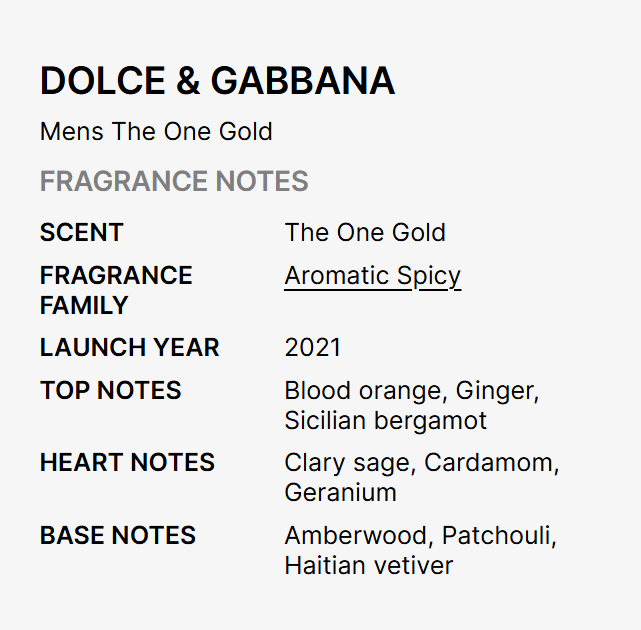The height and width of the screenshot is (630, 641).
Task: Click the 2021 launch year value
Action: point(312,348)
